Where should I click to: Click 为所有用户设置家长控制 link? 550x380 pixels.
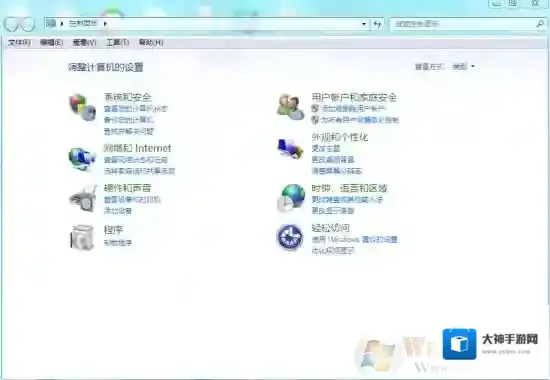click(360, 120)
